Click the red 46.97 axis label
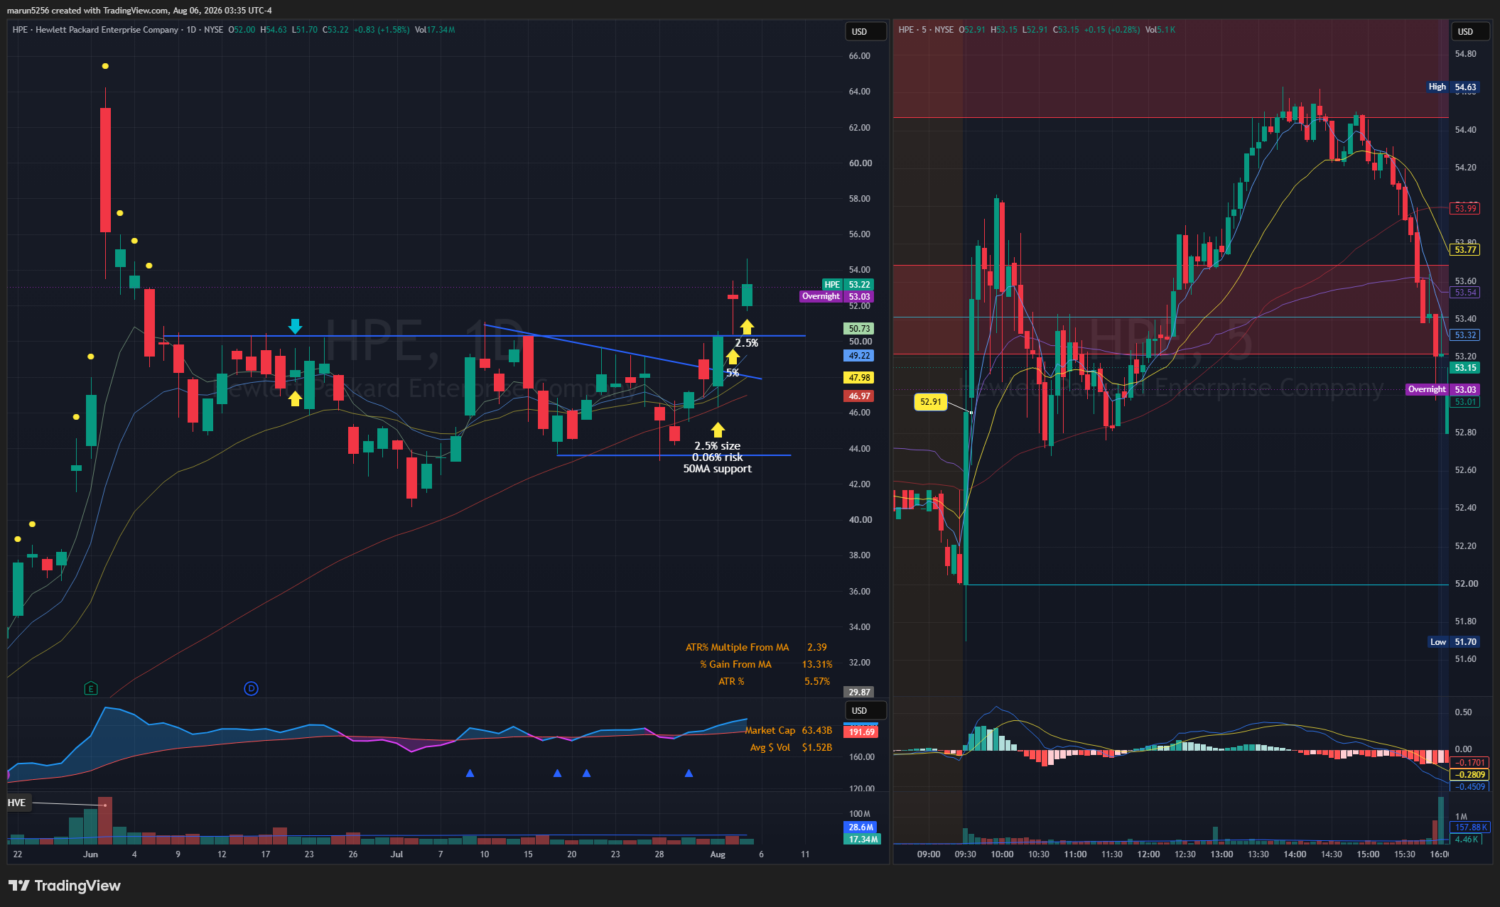The image size is (1500, 907). [x=859, y=396]
